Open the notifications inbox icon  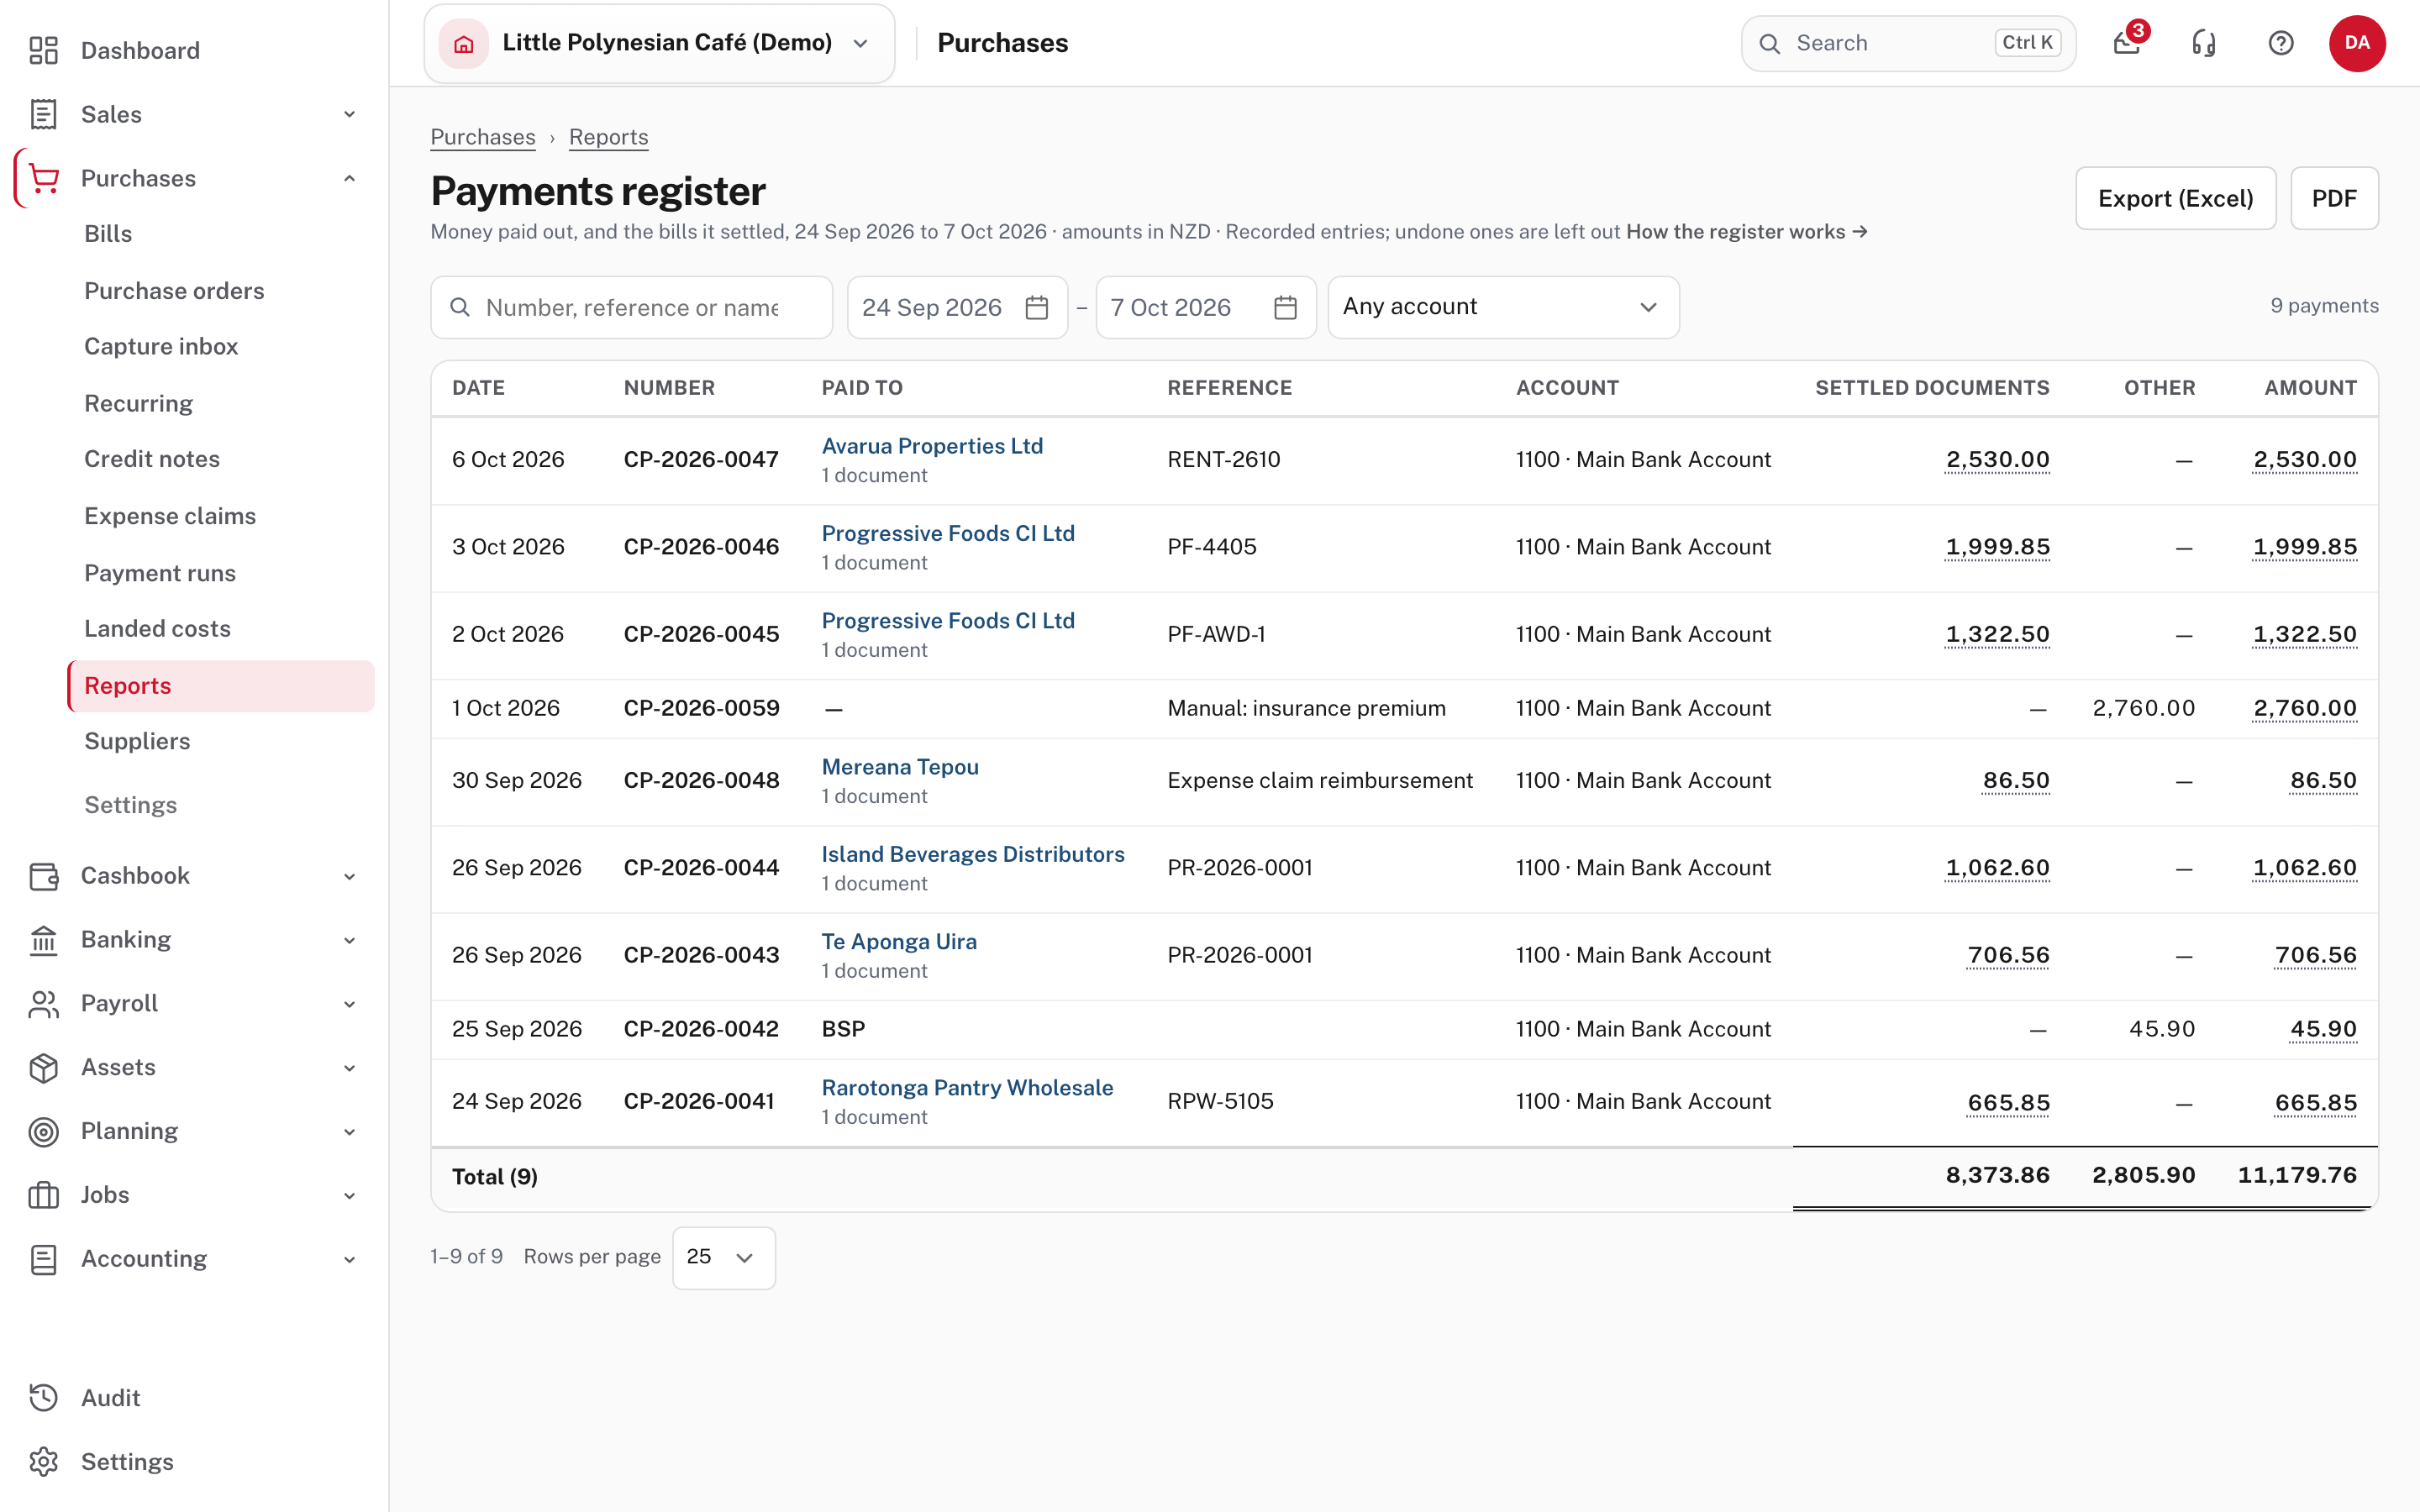[2126, 43]
